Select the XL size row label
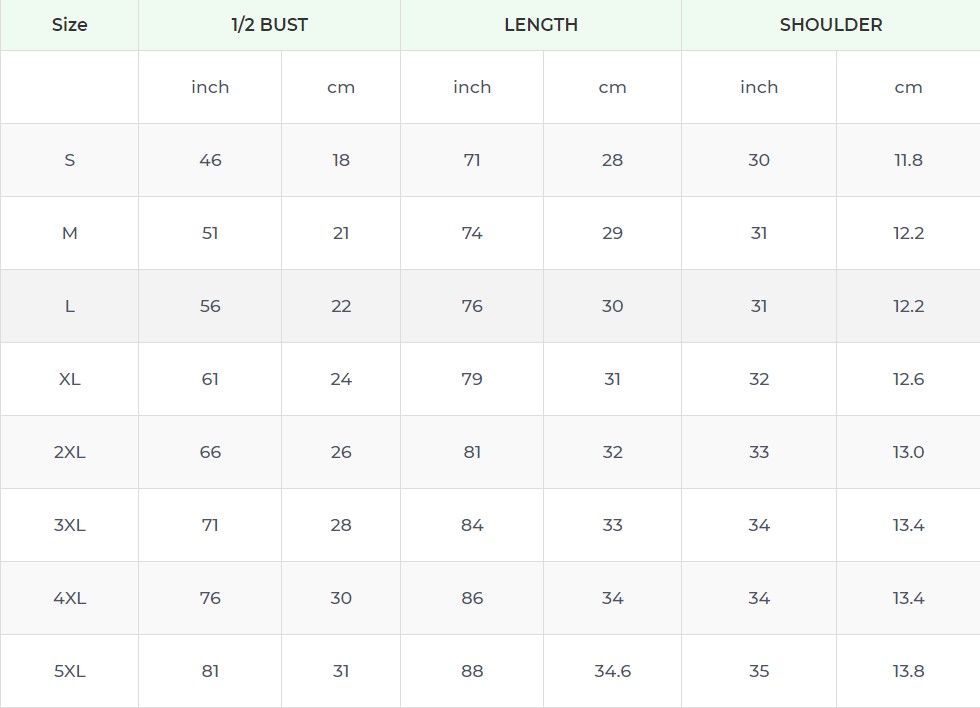Screen dimensions: 980x708 (x=69, y=379)
